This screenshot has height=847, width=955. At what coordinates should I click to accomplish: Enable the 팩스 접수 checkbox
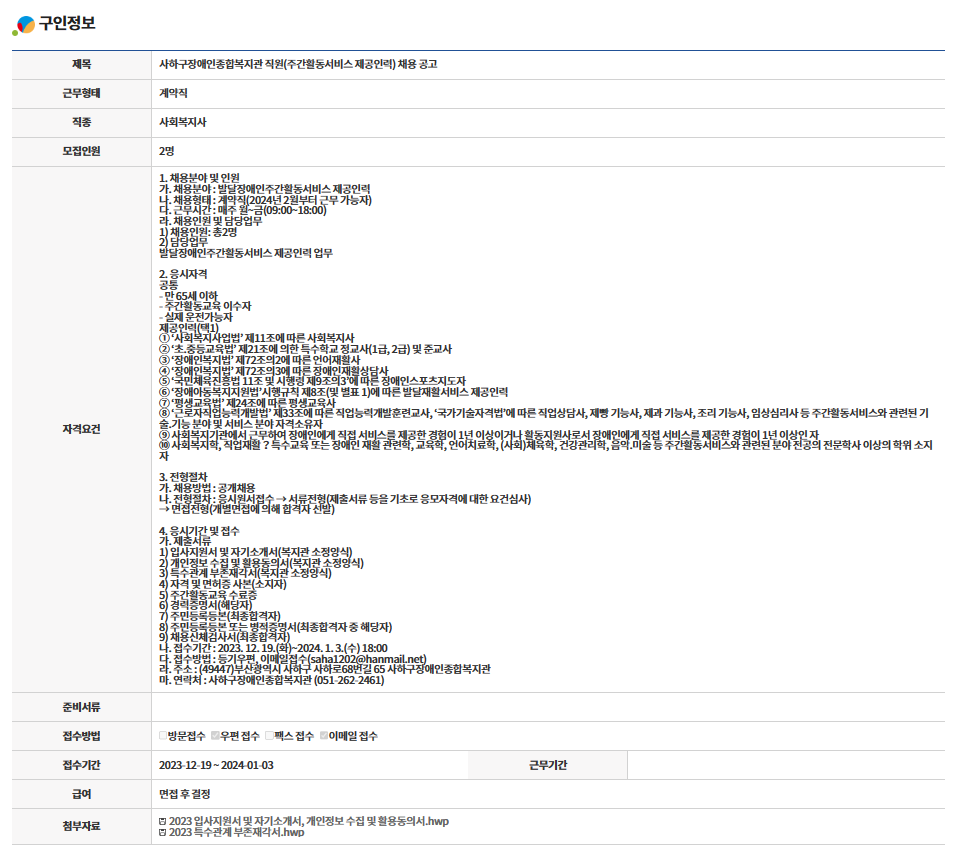(269, 736)
